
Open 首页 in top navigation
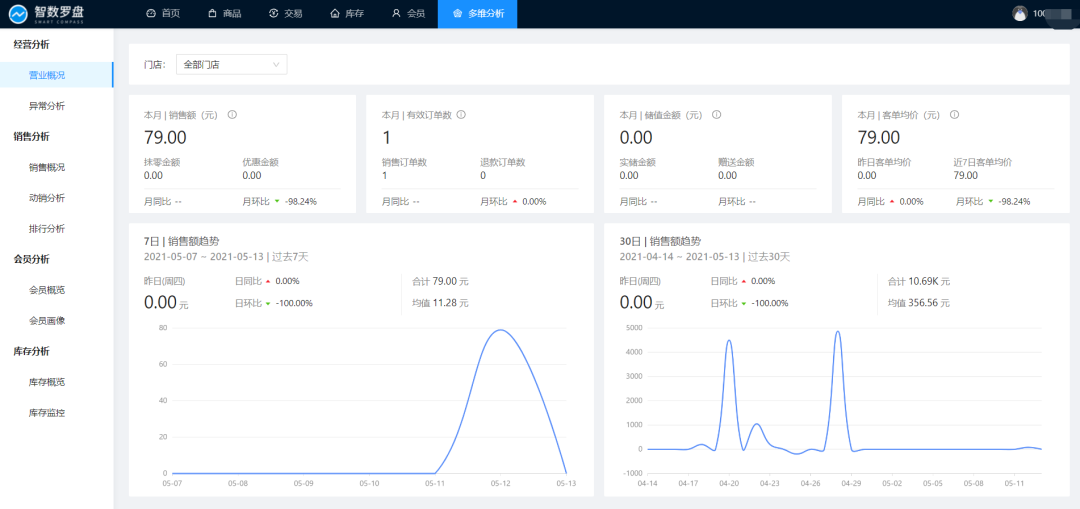pos(163,14)
